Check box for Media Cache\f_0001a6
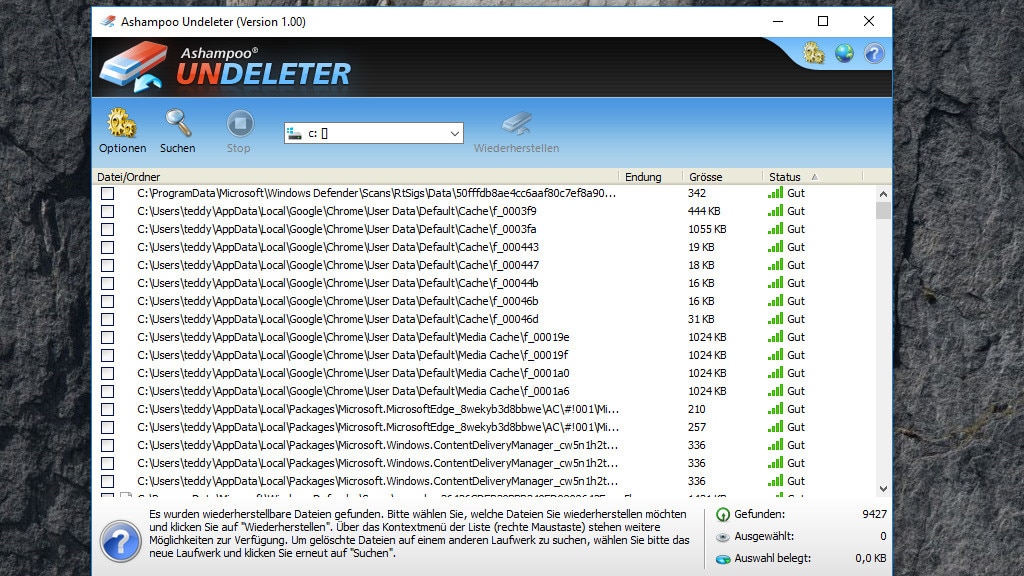Screen dimensions: 1024x576 click(108, 391)
